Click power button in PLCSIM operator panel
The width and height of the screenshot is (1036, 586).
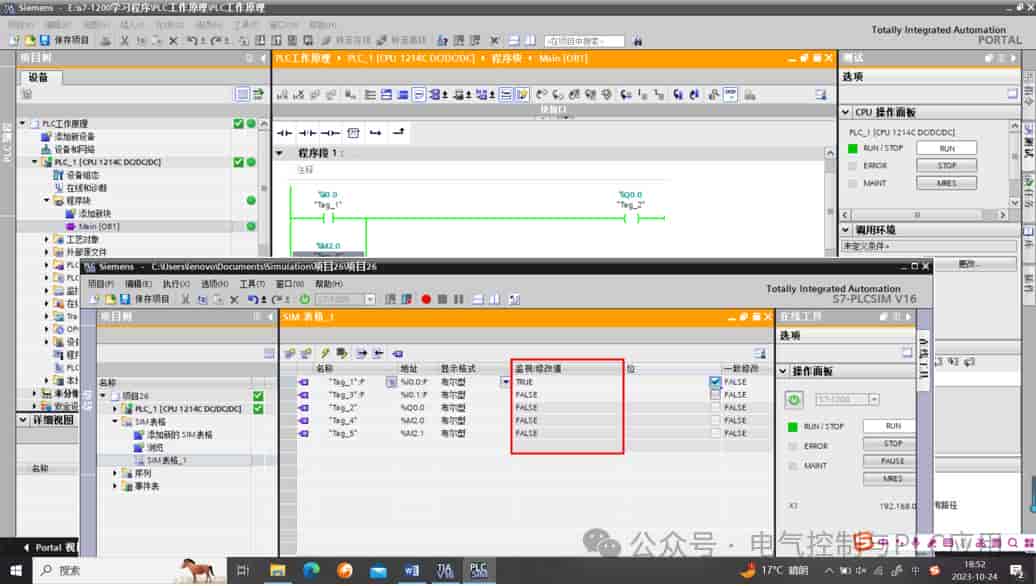(794, 399)
